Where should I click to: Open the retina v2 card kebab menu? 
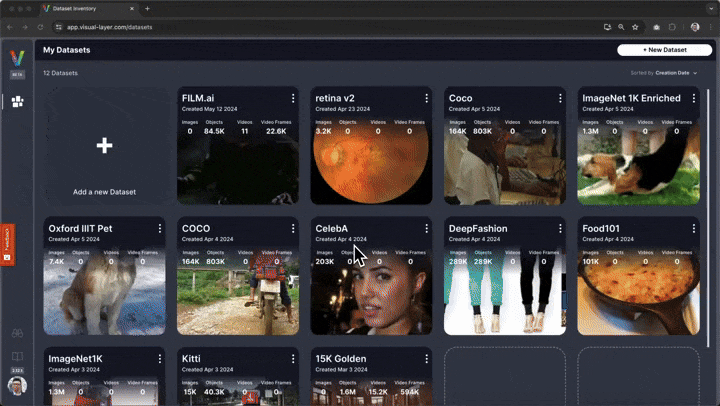(427, 98)
